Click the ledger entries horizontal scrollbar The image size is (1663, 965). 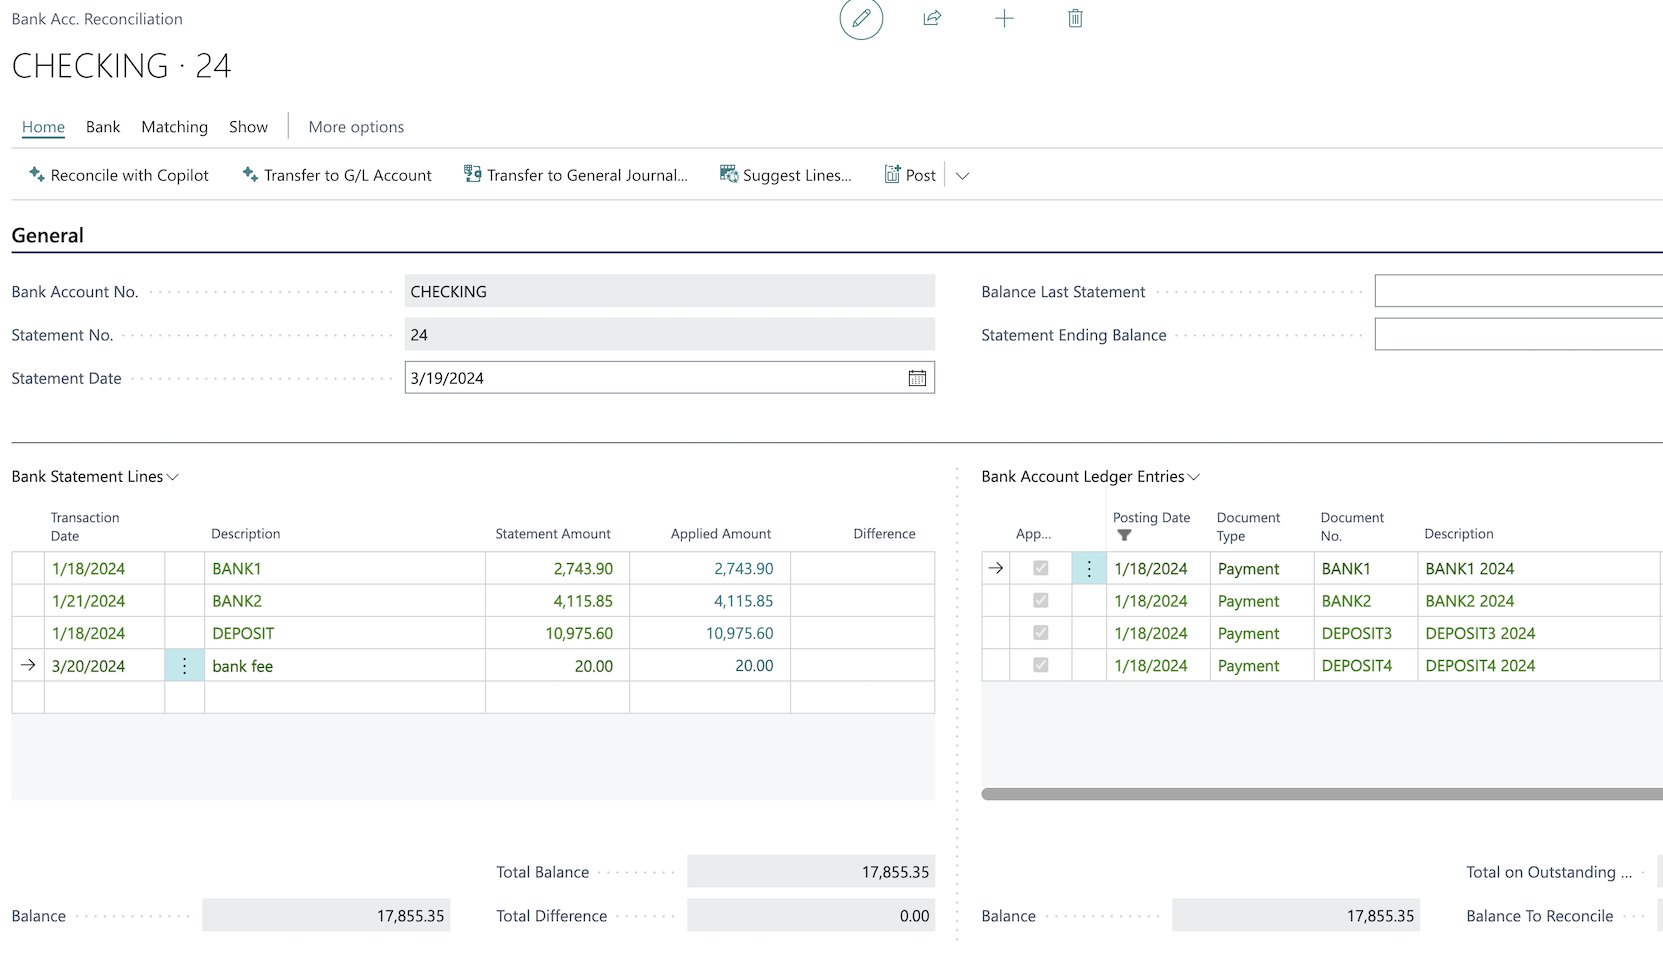click(1322, 794)
